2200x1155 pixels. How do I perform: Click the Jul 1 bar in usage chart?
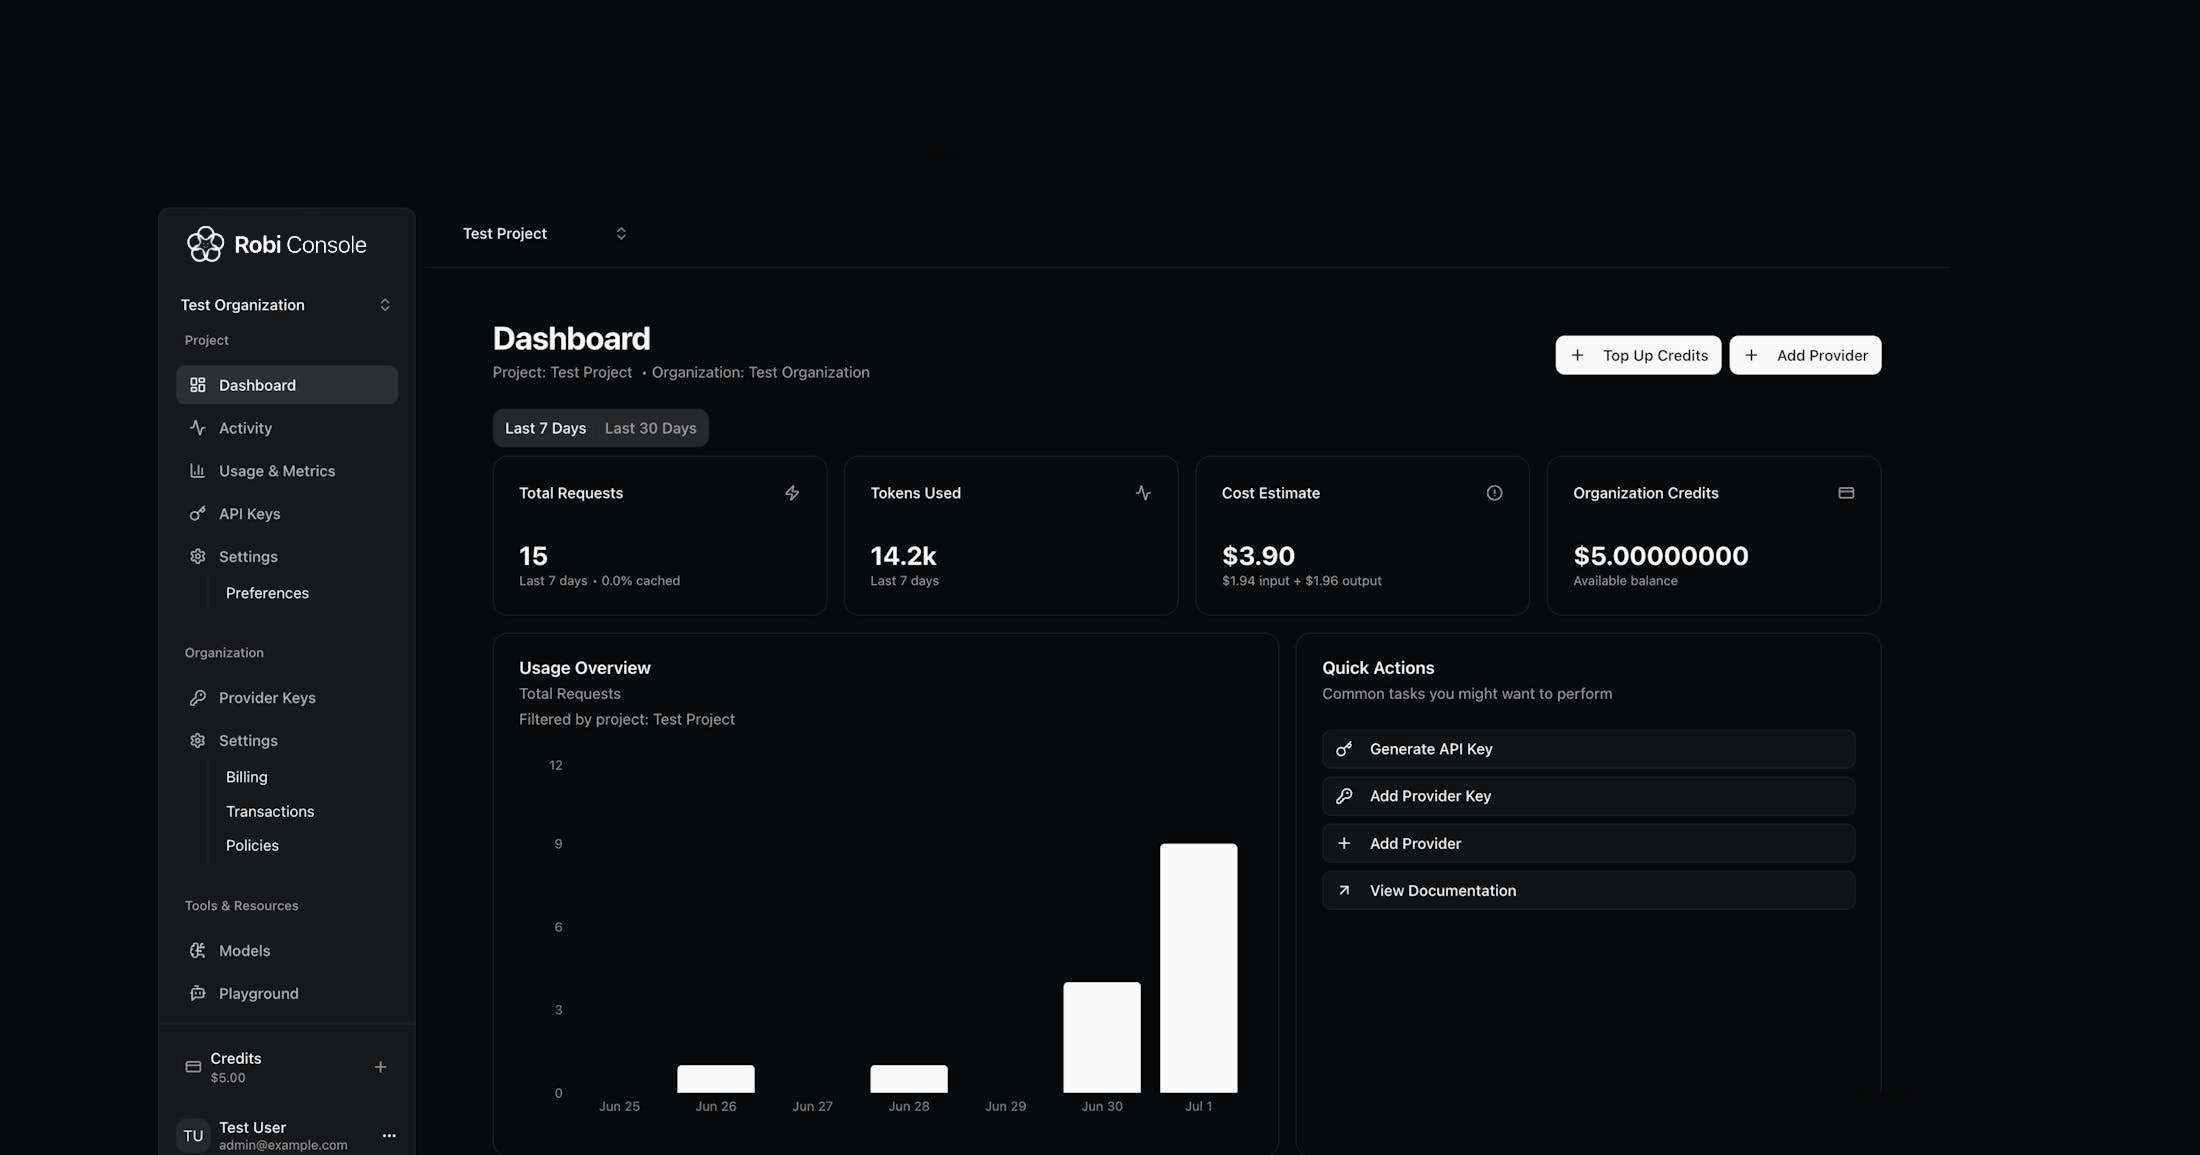(x=1198, y=967)
